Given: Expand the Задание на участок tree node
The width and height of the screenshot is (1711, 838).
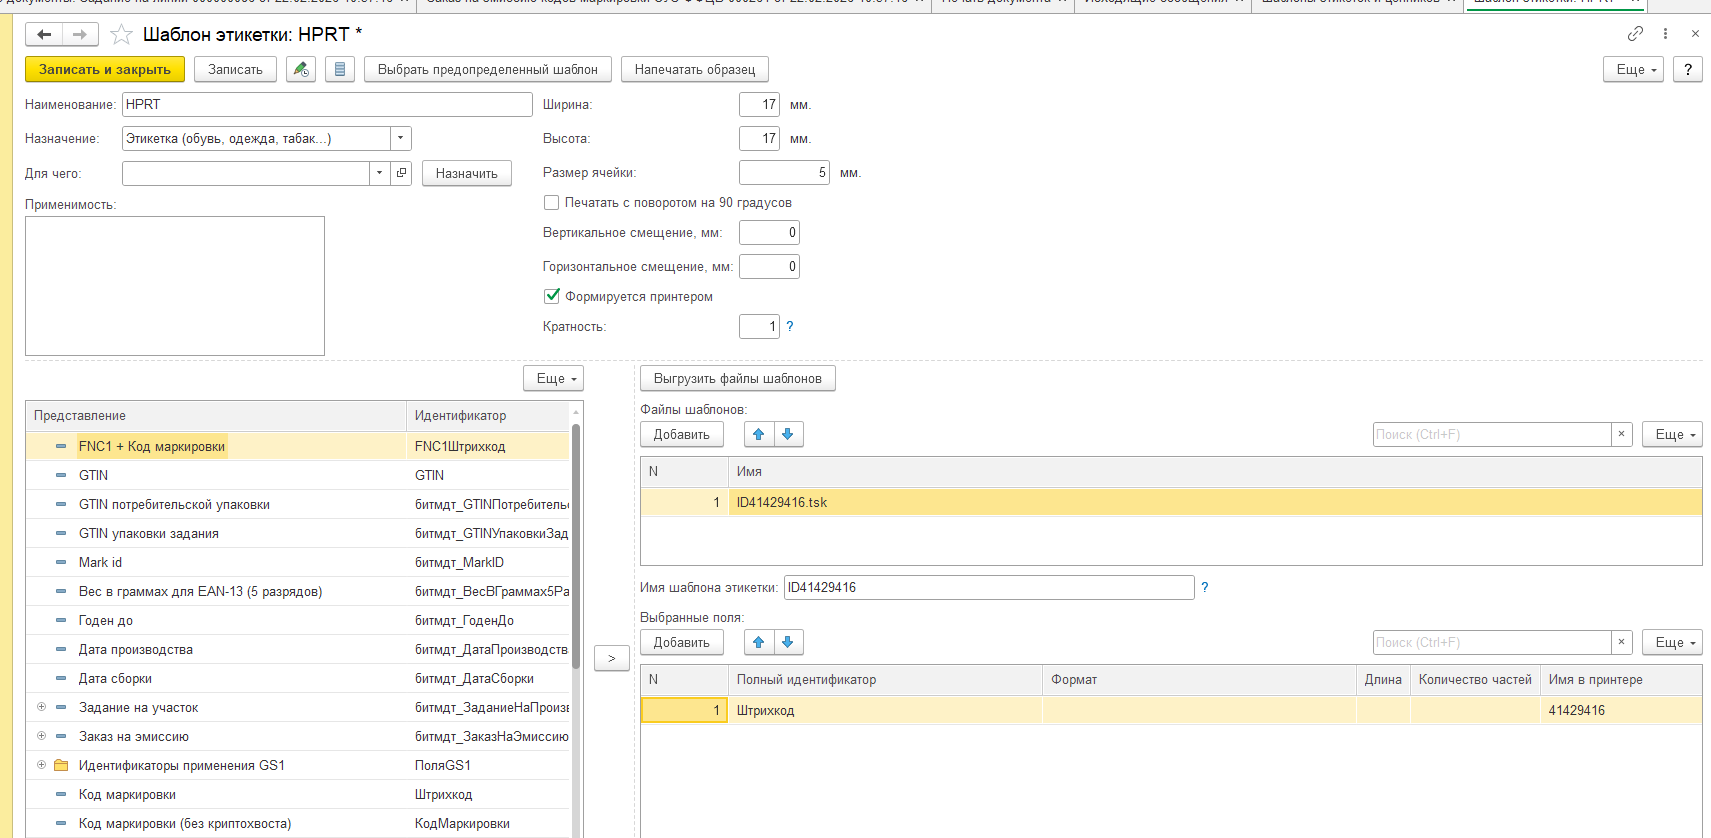Looking at the screenshot, I should point(41,707).
